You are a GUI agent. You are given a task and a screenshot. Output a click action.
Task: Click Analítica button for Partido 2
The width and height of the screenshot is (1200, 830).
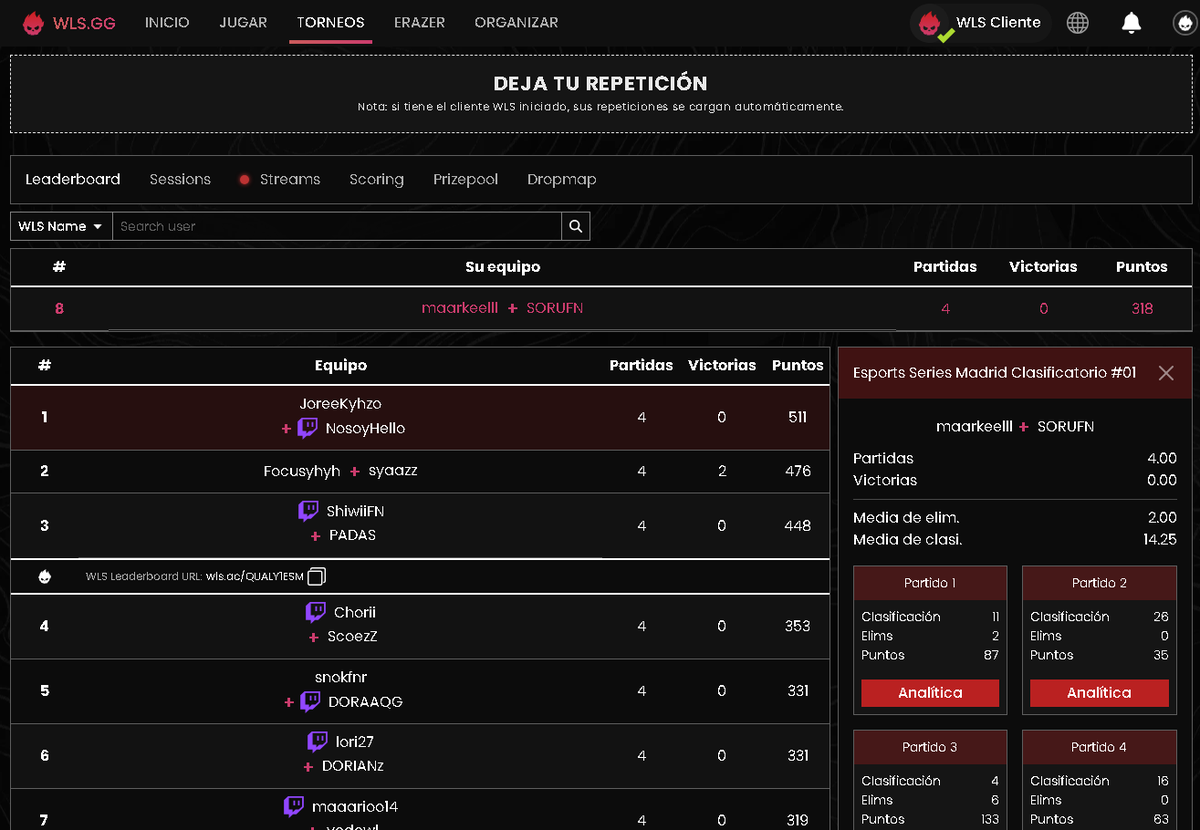point(1099,693)
